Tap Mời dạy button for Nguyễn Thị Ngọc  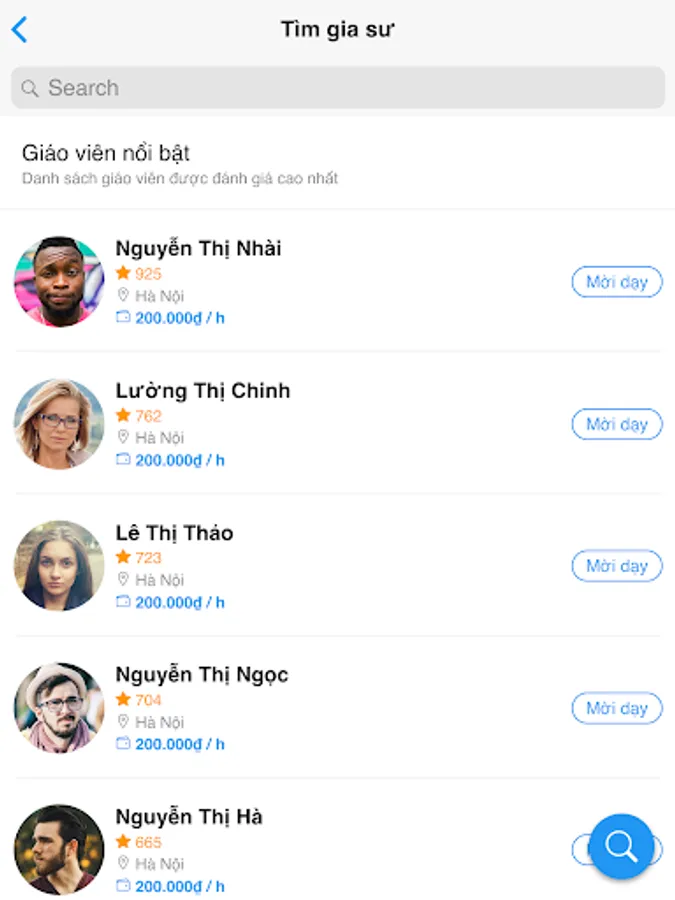click(x=617, y=708)
